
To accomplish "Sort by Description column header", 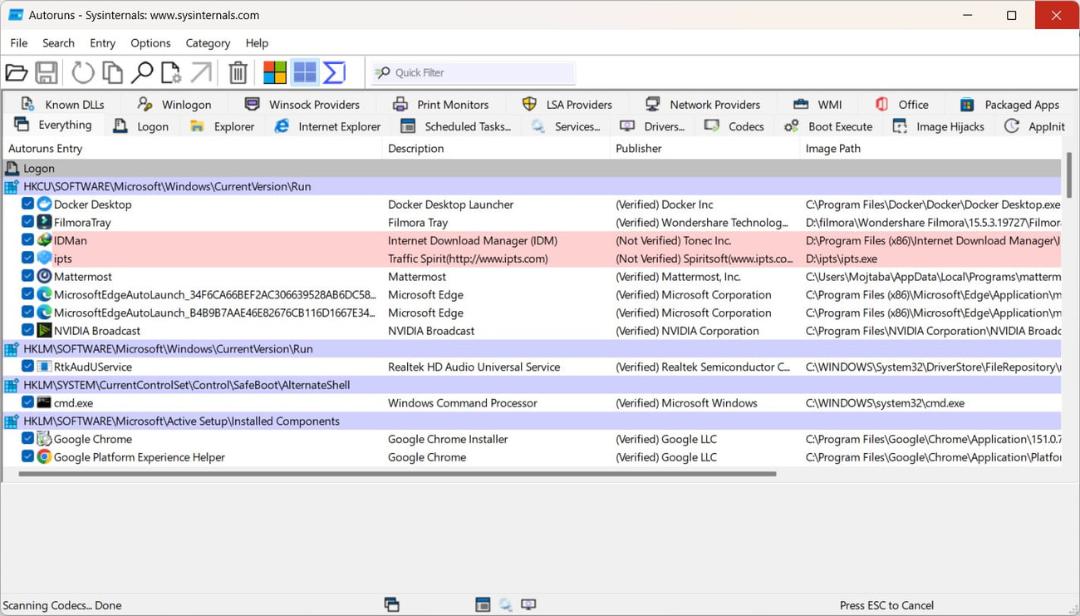I will 496,148.
